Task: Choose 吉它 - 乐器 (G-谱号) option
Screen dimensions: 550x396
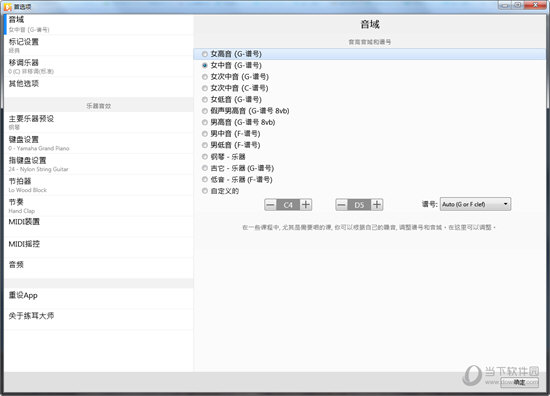Action: tap(205, 168)
